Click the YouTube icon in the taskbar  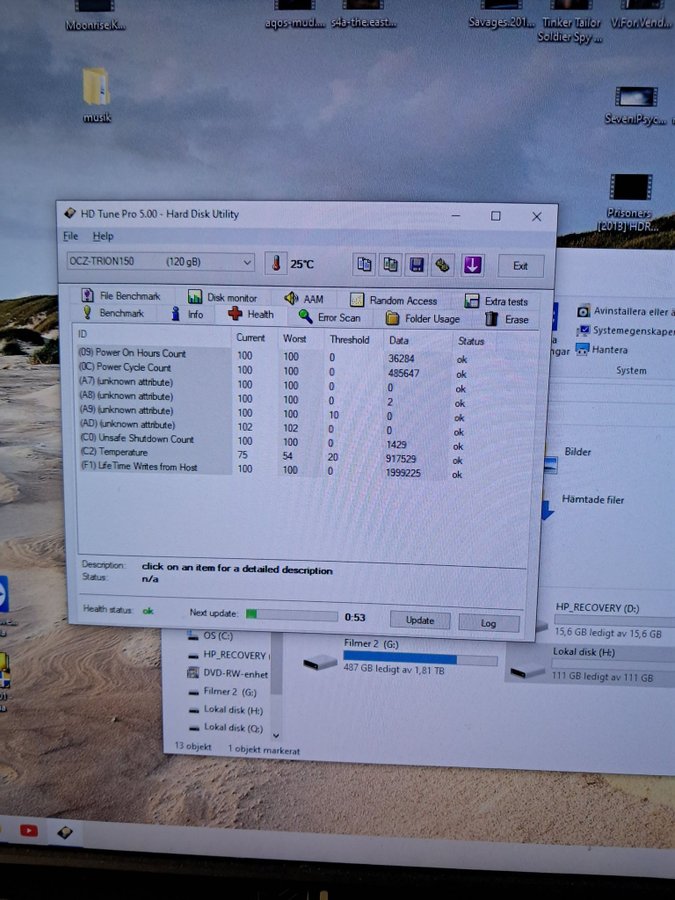[x=29, y=831]
